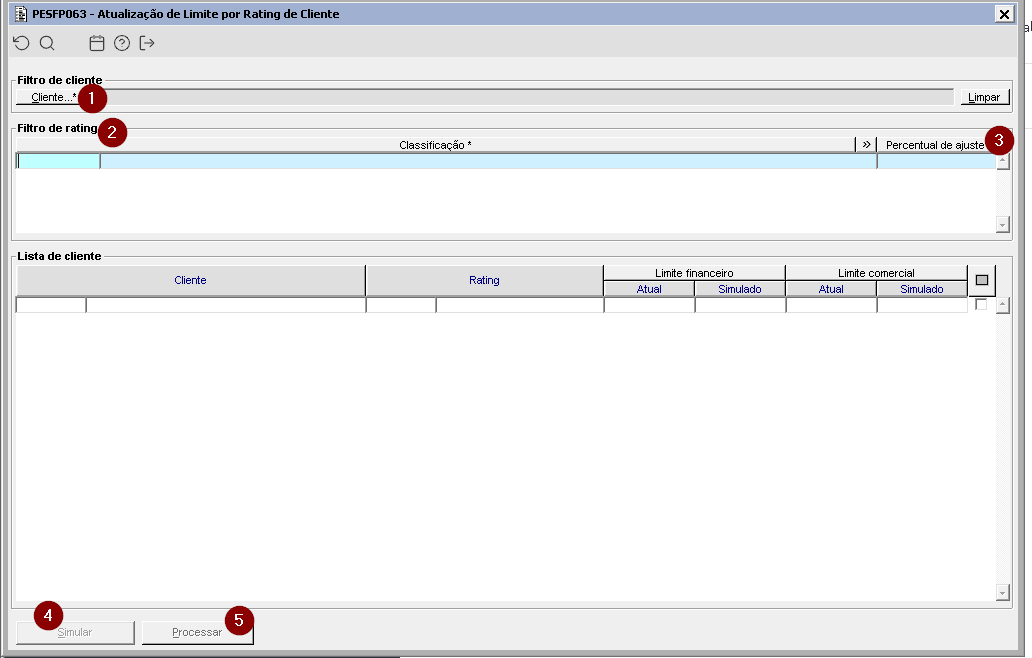Click the document icon in title bar
This screenshot has width=1032, height=658.
click(x=21, y=14)
